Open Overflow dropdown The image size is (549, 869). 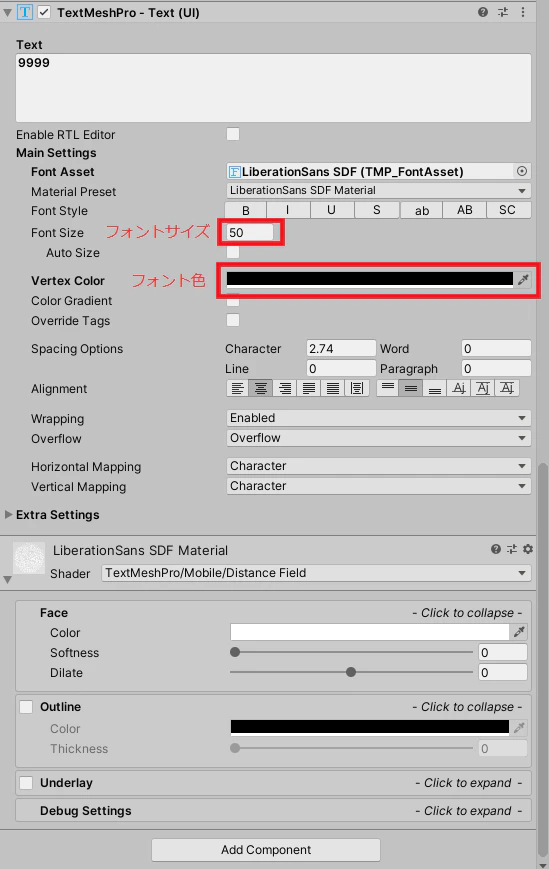tap(379, 438)
